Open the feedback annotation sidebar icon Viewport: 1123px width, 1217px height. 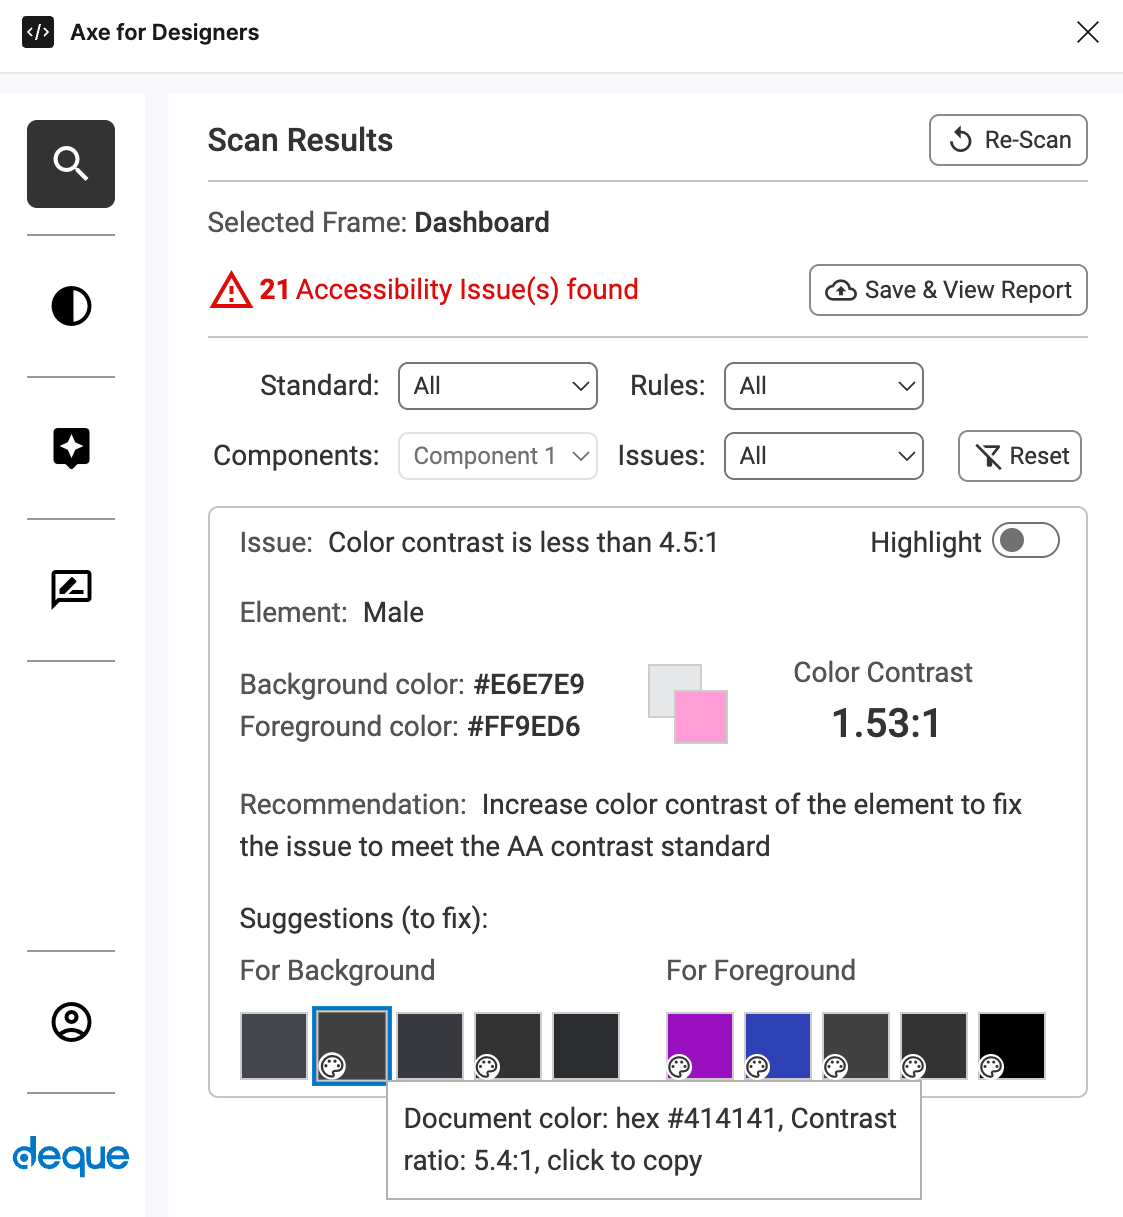click(71, 589)
